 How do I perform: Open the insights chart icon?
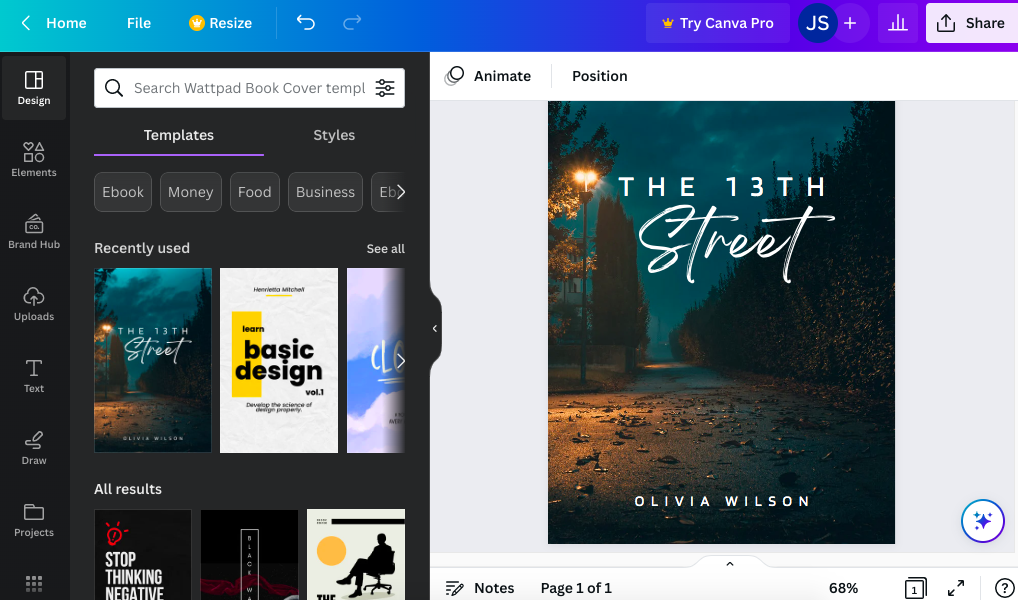point(897,22)
